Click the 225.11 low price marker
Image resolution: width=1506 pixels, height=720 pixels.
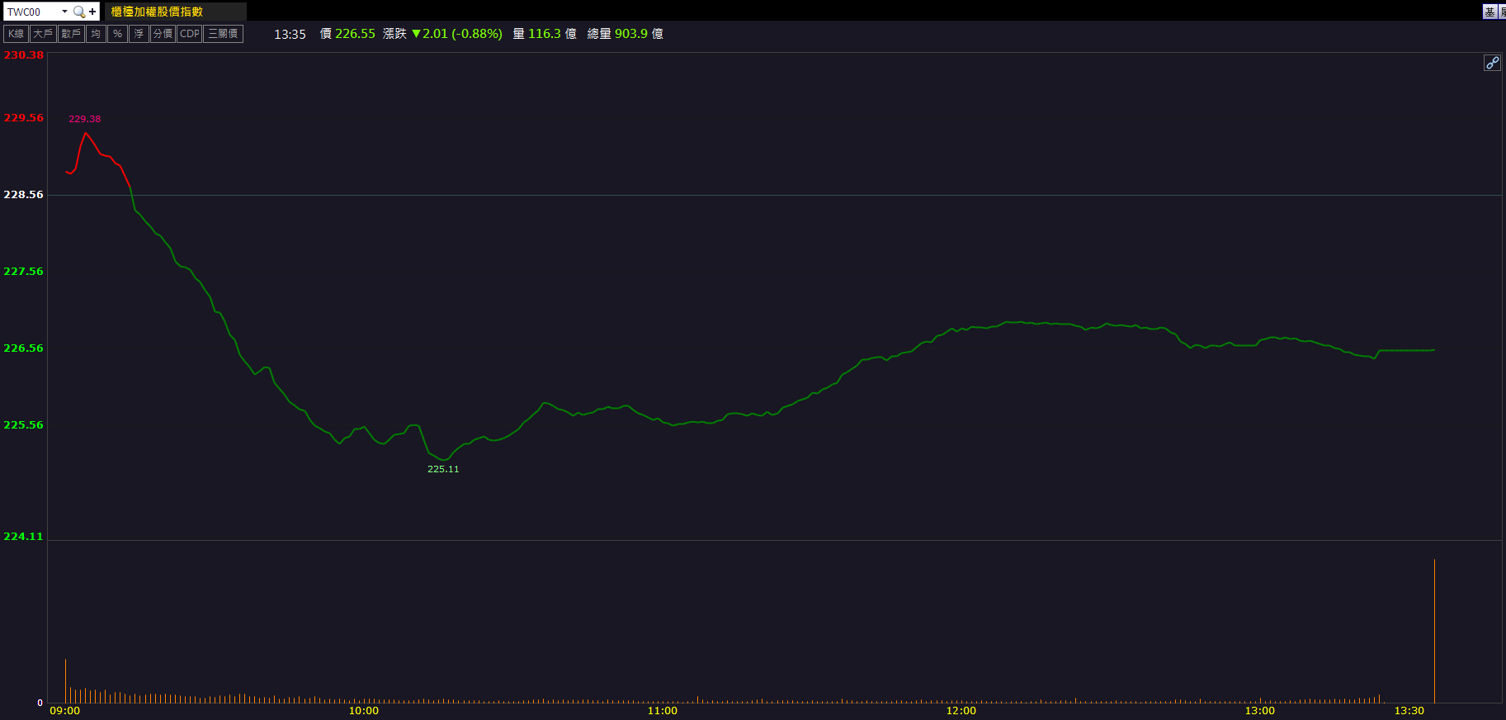click(443, 469)
